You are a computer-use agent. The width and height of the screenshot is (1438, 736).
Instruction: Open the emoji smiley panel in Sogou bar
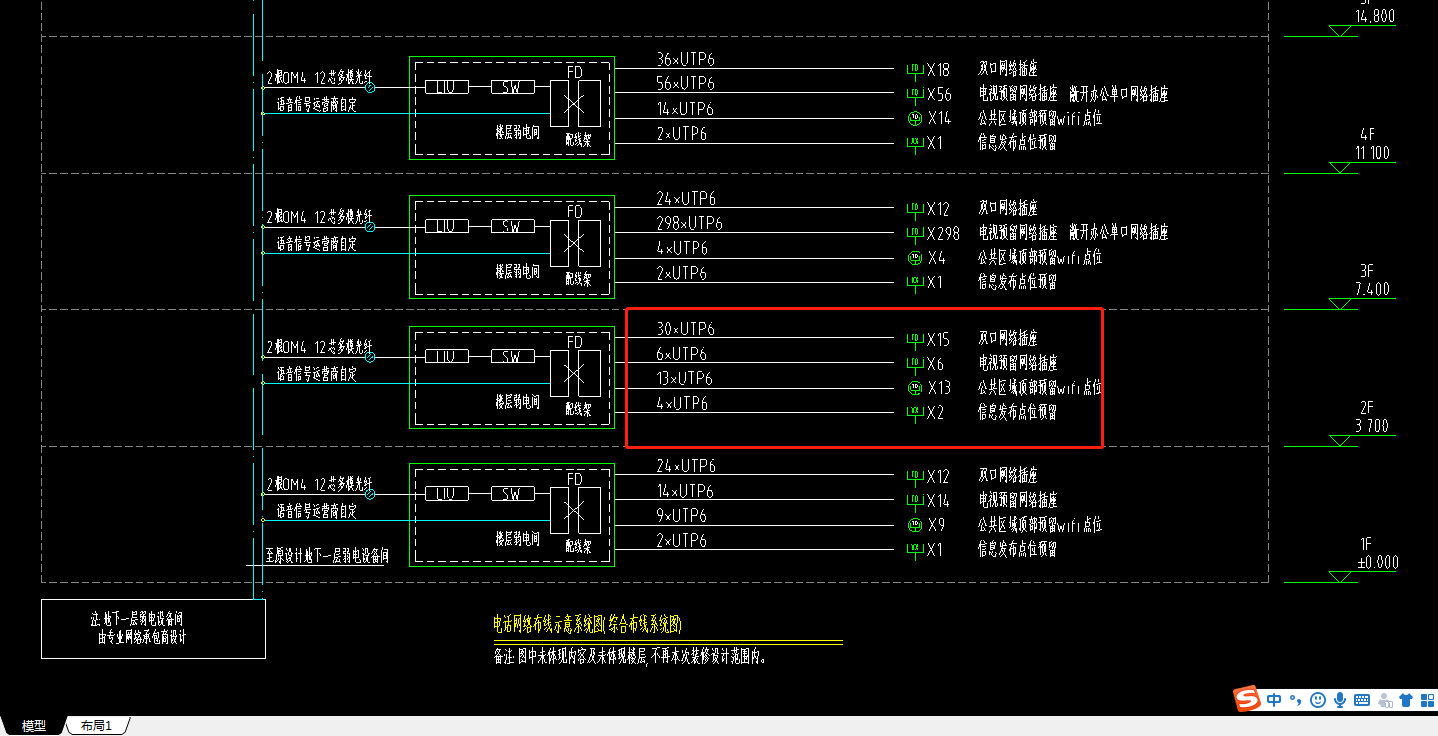point(1318,700)
